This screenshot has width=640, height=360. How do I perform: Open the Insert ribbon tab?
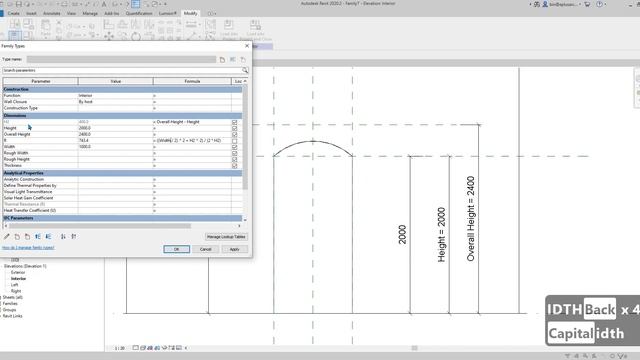(31, 13)
